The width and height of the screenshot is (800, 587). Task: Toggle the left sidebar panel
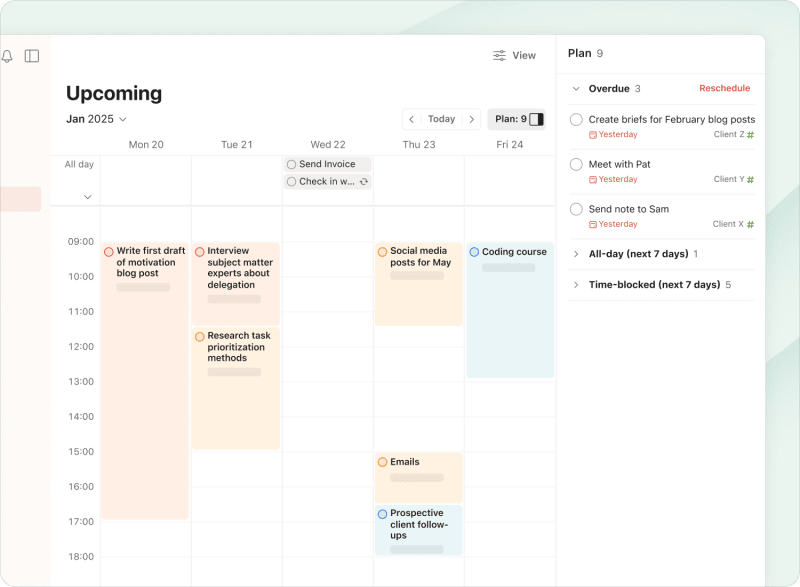[x=31, y=56]
